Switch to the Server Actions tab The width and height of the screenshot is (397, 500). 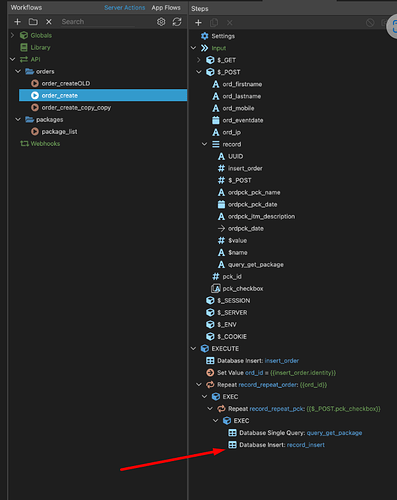click(x=125, y=8)
